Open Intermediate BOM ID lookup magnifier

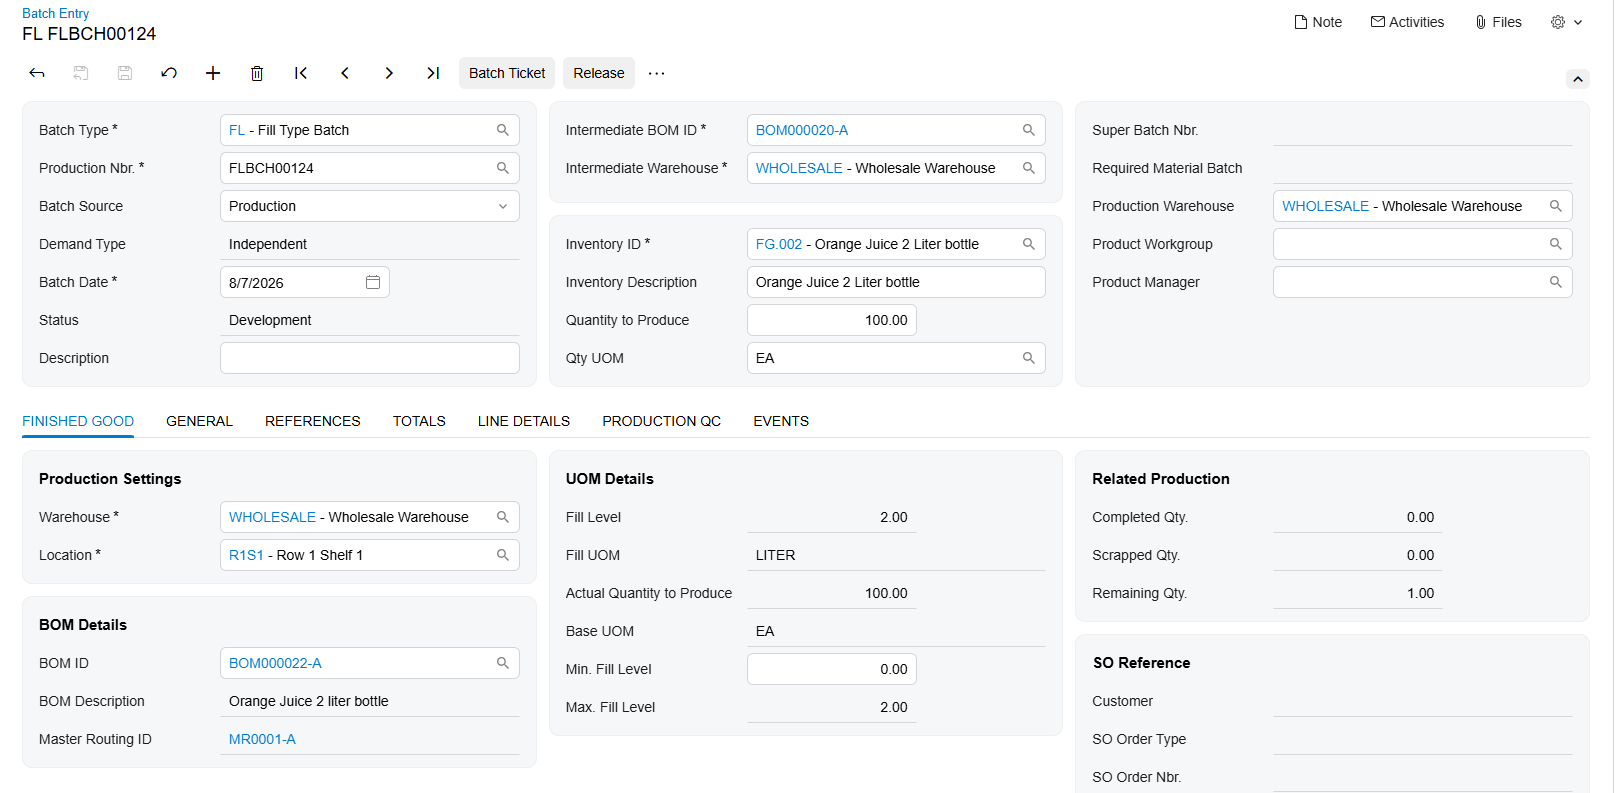coord(1029,130)
